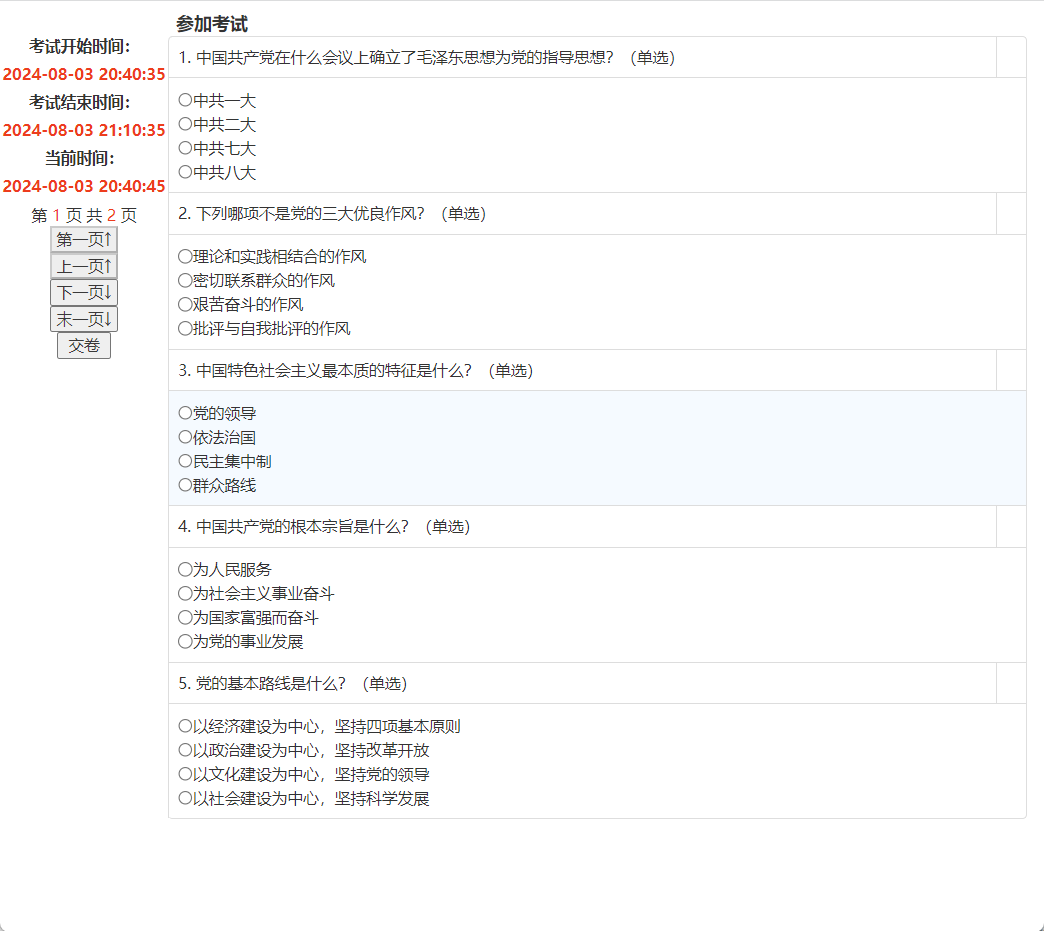Submit the exam with 交卷 button
The width and height of the screenshot is (1044, 931).
84,346
